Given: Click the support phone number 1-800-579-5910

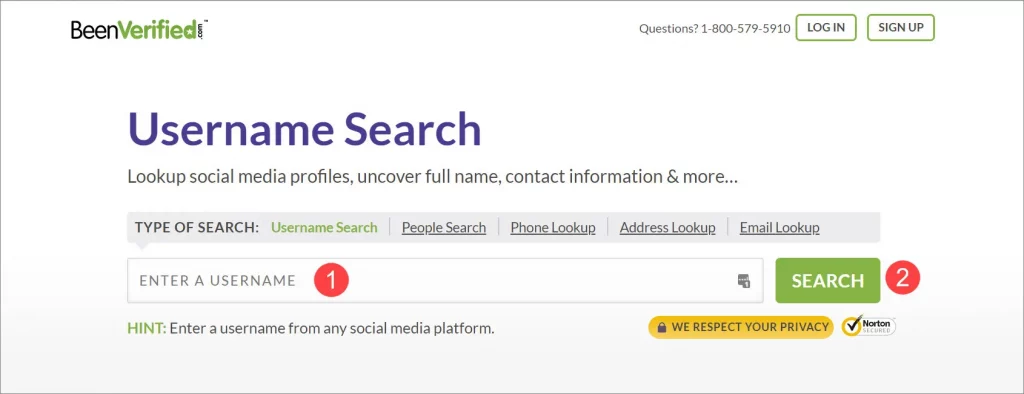Looking at the screenshot, I should 745,28.
